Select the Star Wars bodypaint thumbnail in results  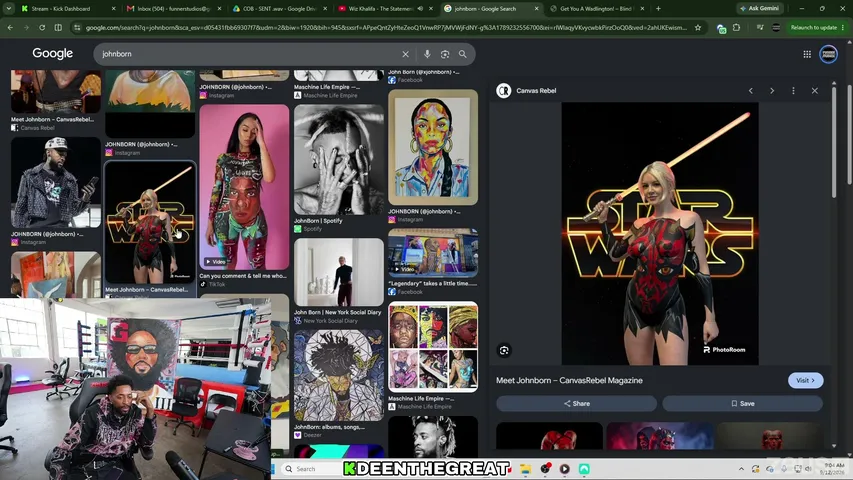coord(150,223)
